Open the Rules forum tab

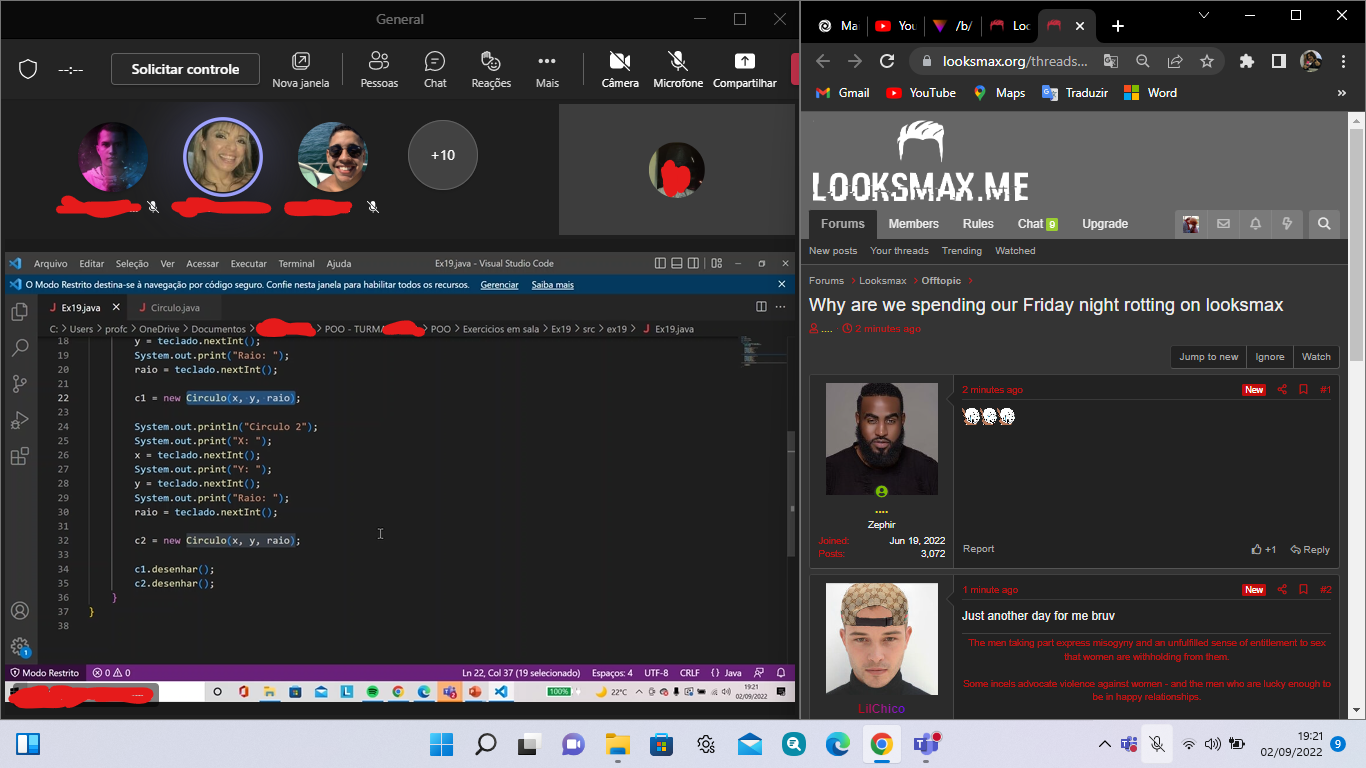tap(978, 224)
